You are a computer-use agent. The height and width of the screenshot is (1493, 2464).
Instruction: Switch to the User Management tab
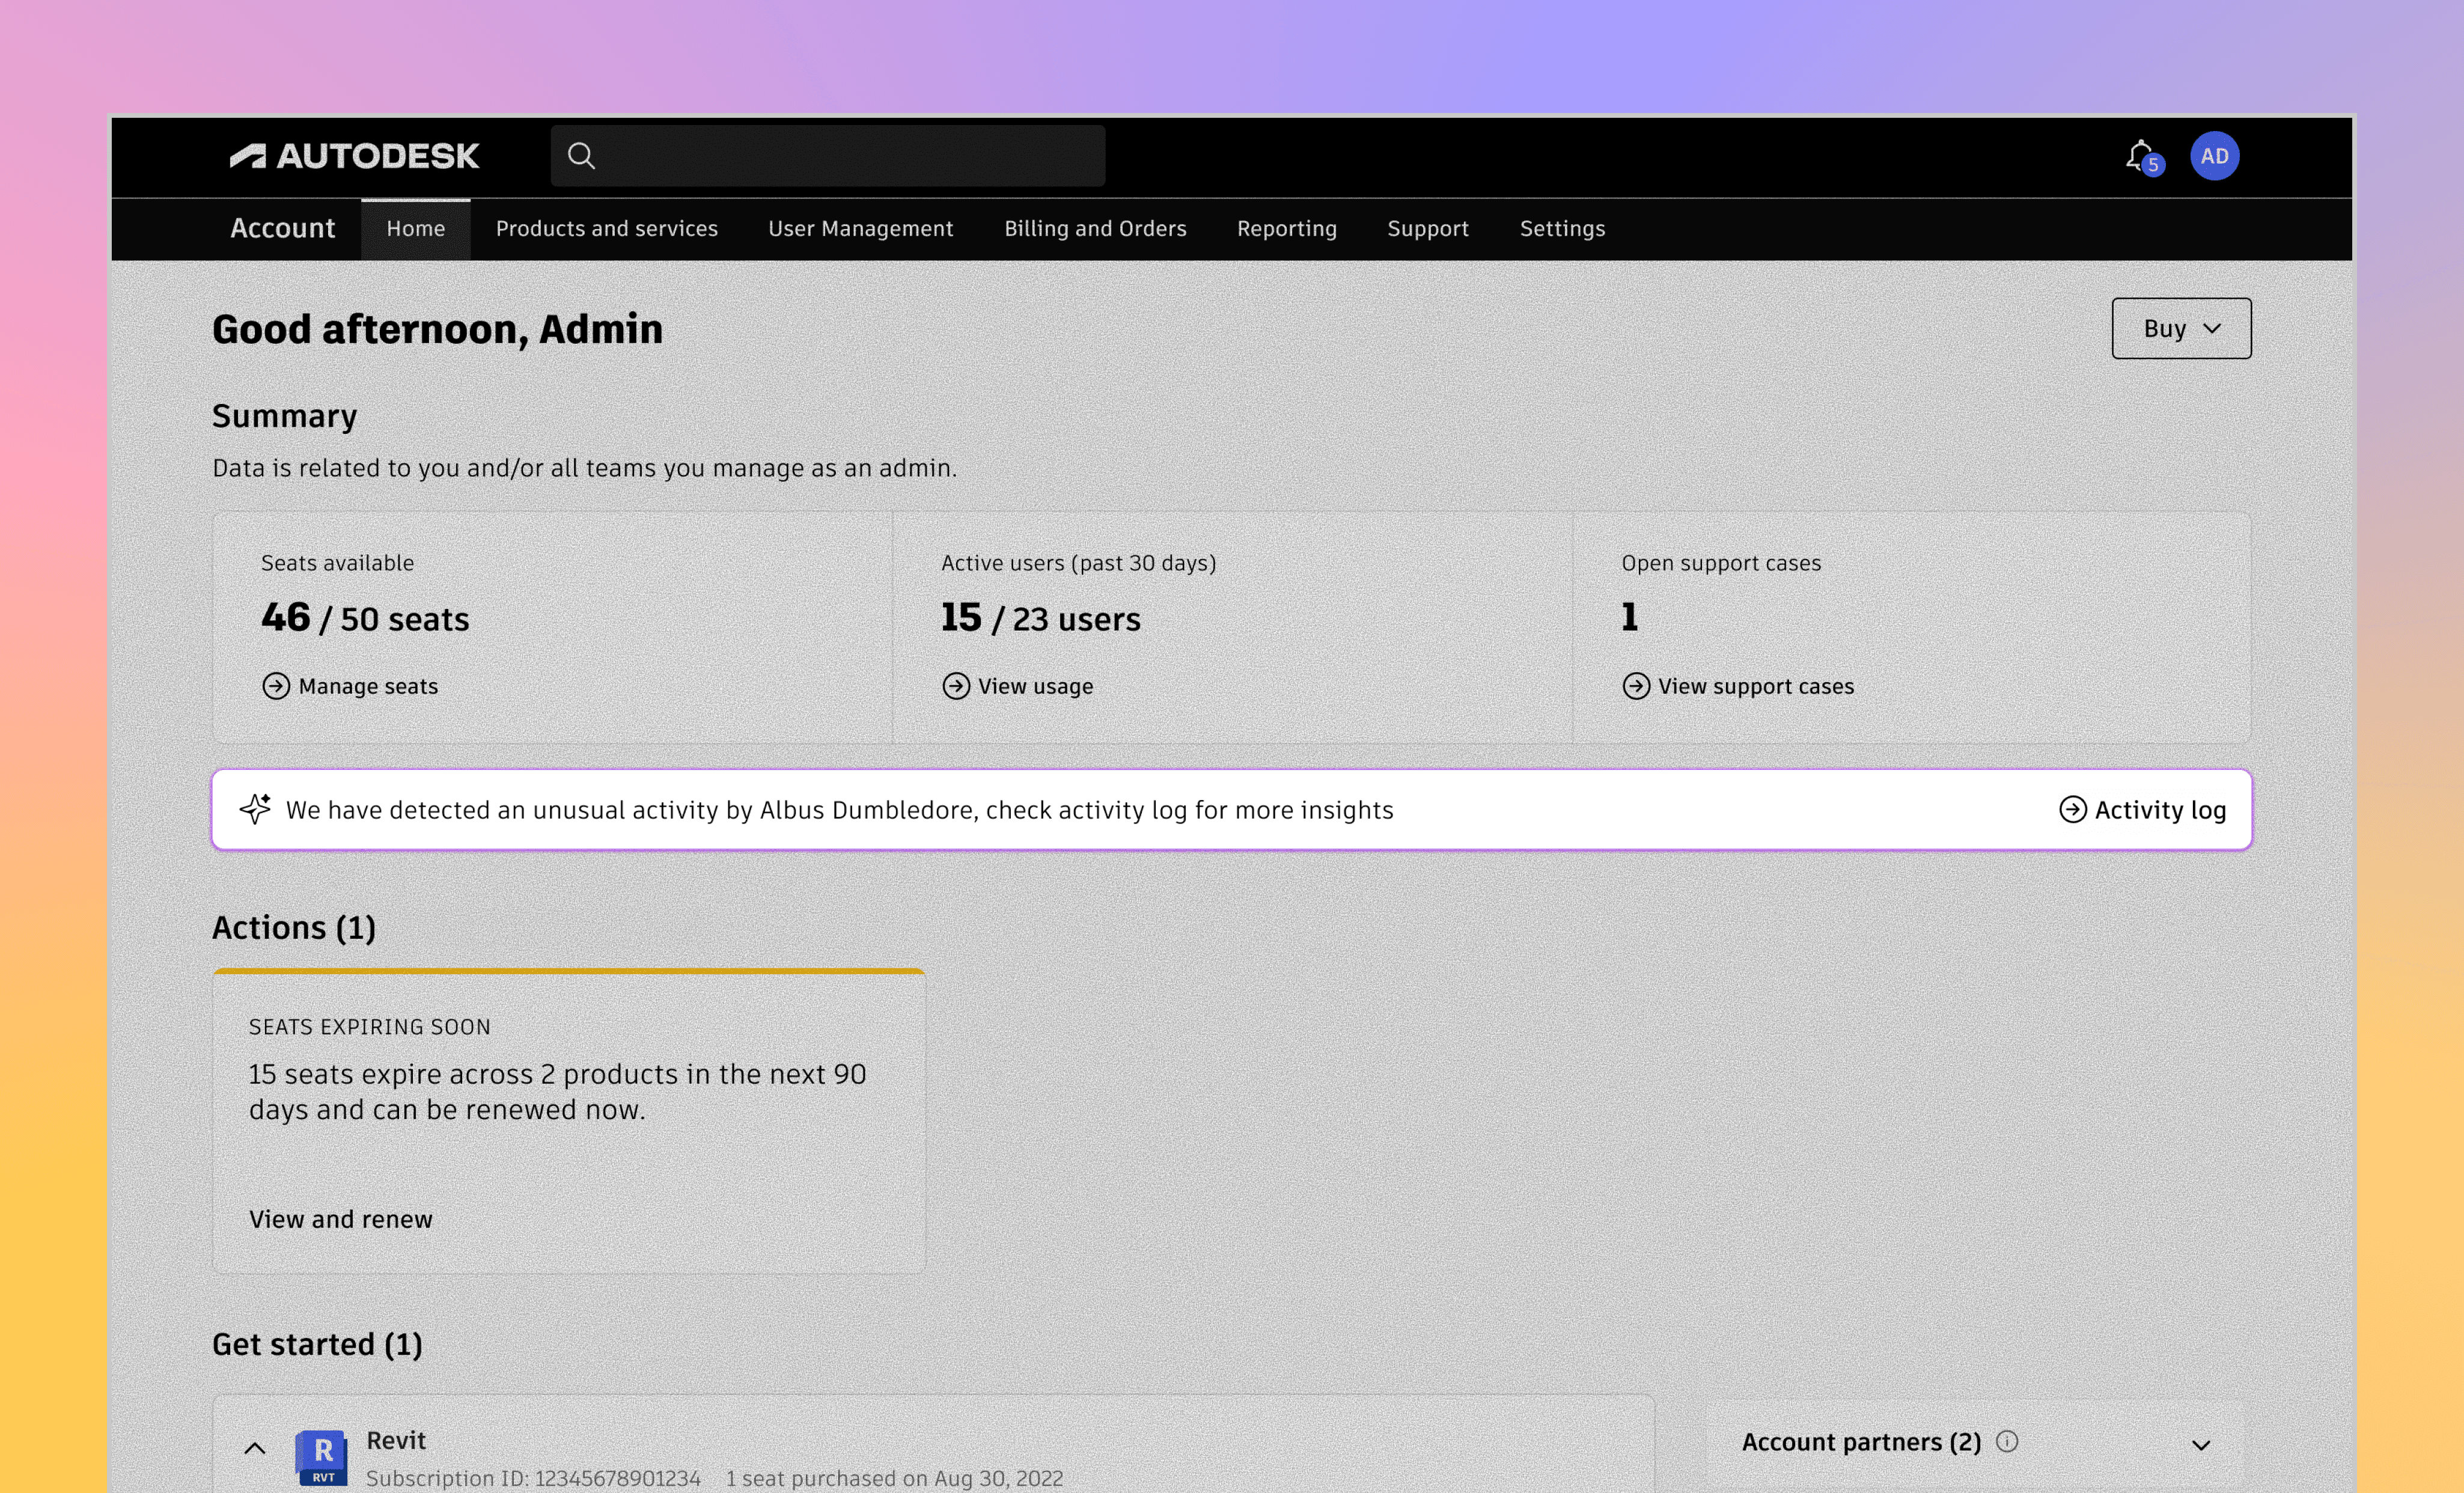[x=860, y=229]
